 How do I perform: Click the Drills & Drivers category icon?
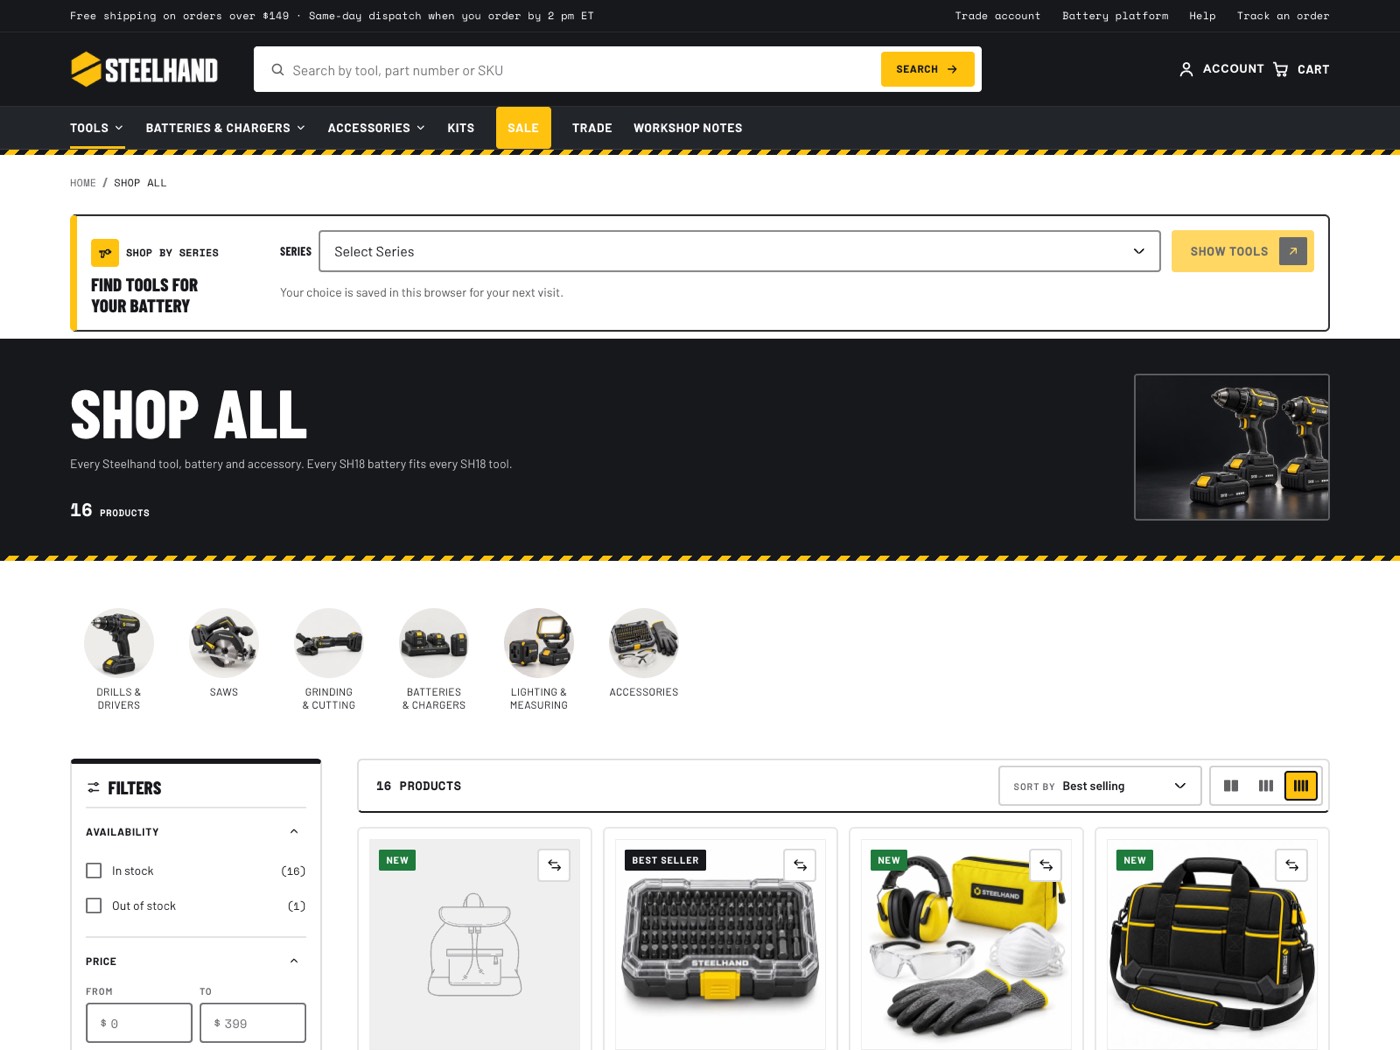119,643
